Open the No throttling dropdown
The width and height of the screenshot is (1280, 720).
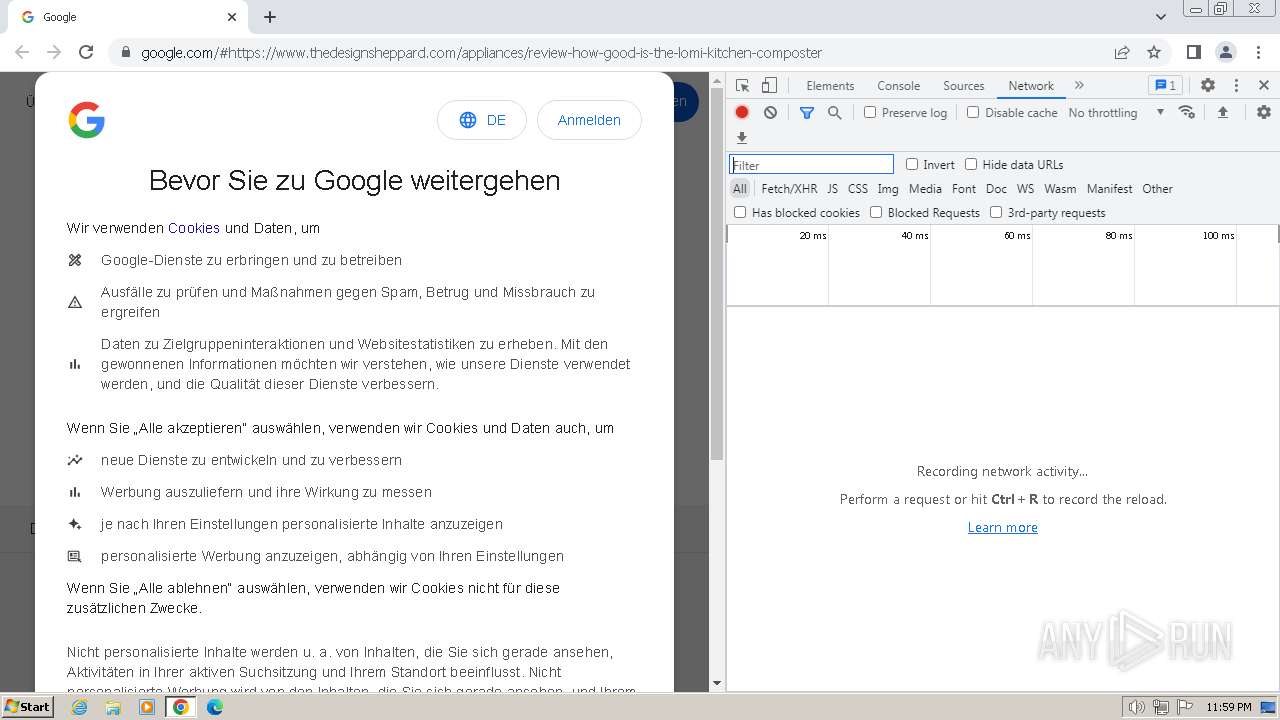(1116, 113)
